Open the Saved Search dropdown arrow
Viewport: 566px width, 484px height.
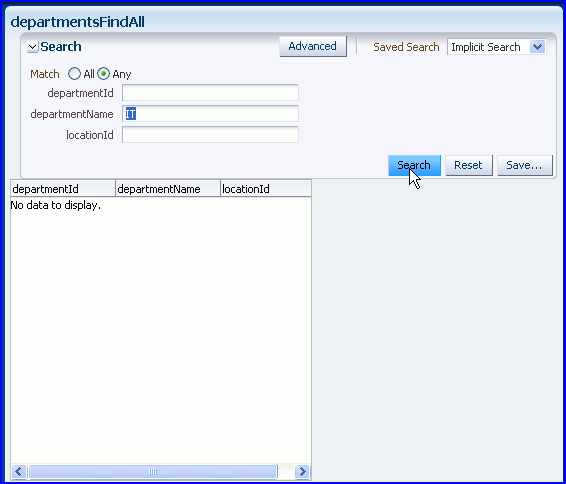pos(537,47)
